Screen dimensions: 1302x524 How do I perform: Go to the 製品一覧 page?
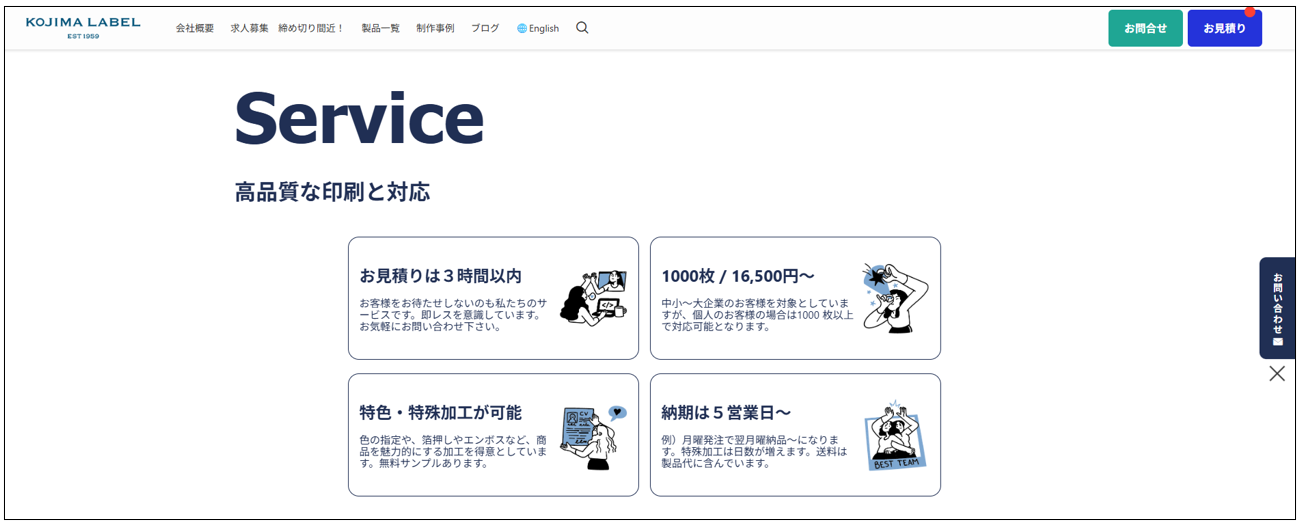[381, 29]
